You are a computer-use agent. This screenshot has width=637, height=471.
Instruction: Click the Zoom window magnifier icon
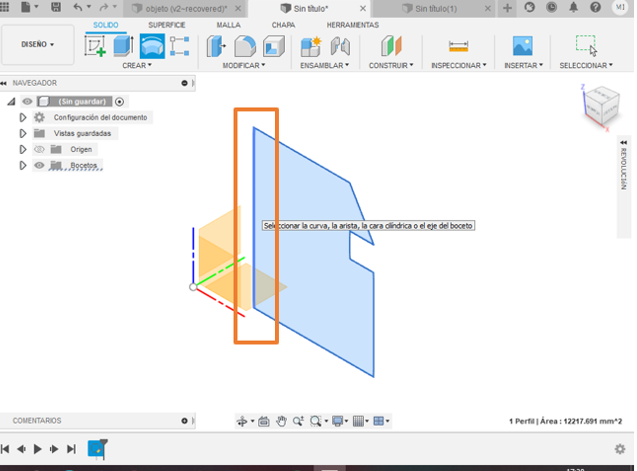click(x=315, y=421)
